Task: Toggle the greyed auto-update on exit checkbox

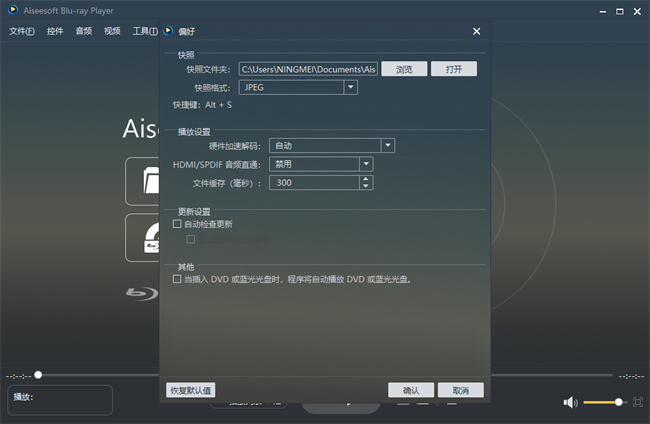Action: coord(191,239)
